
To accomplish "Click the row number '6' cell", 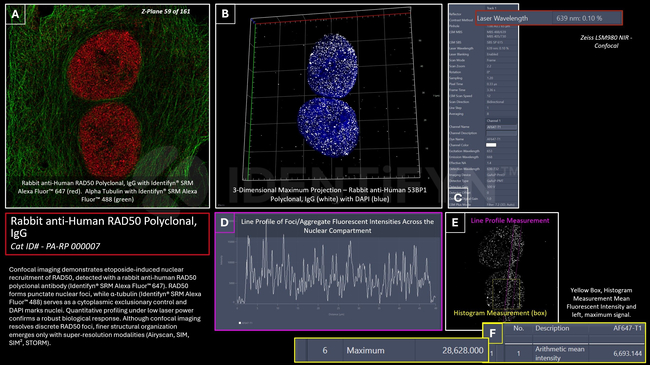I will click(x=325, y=350).
